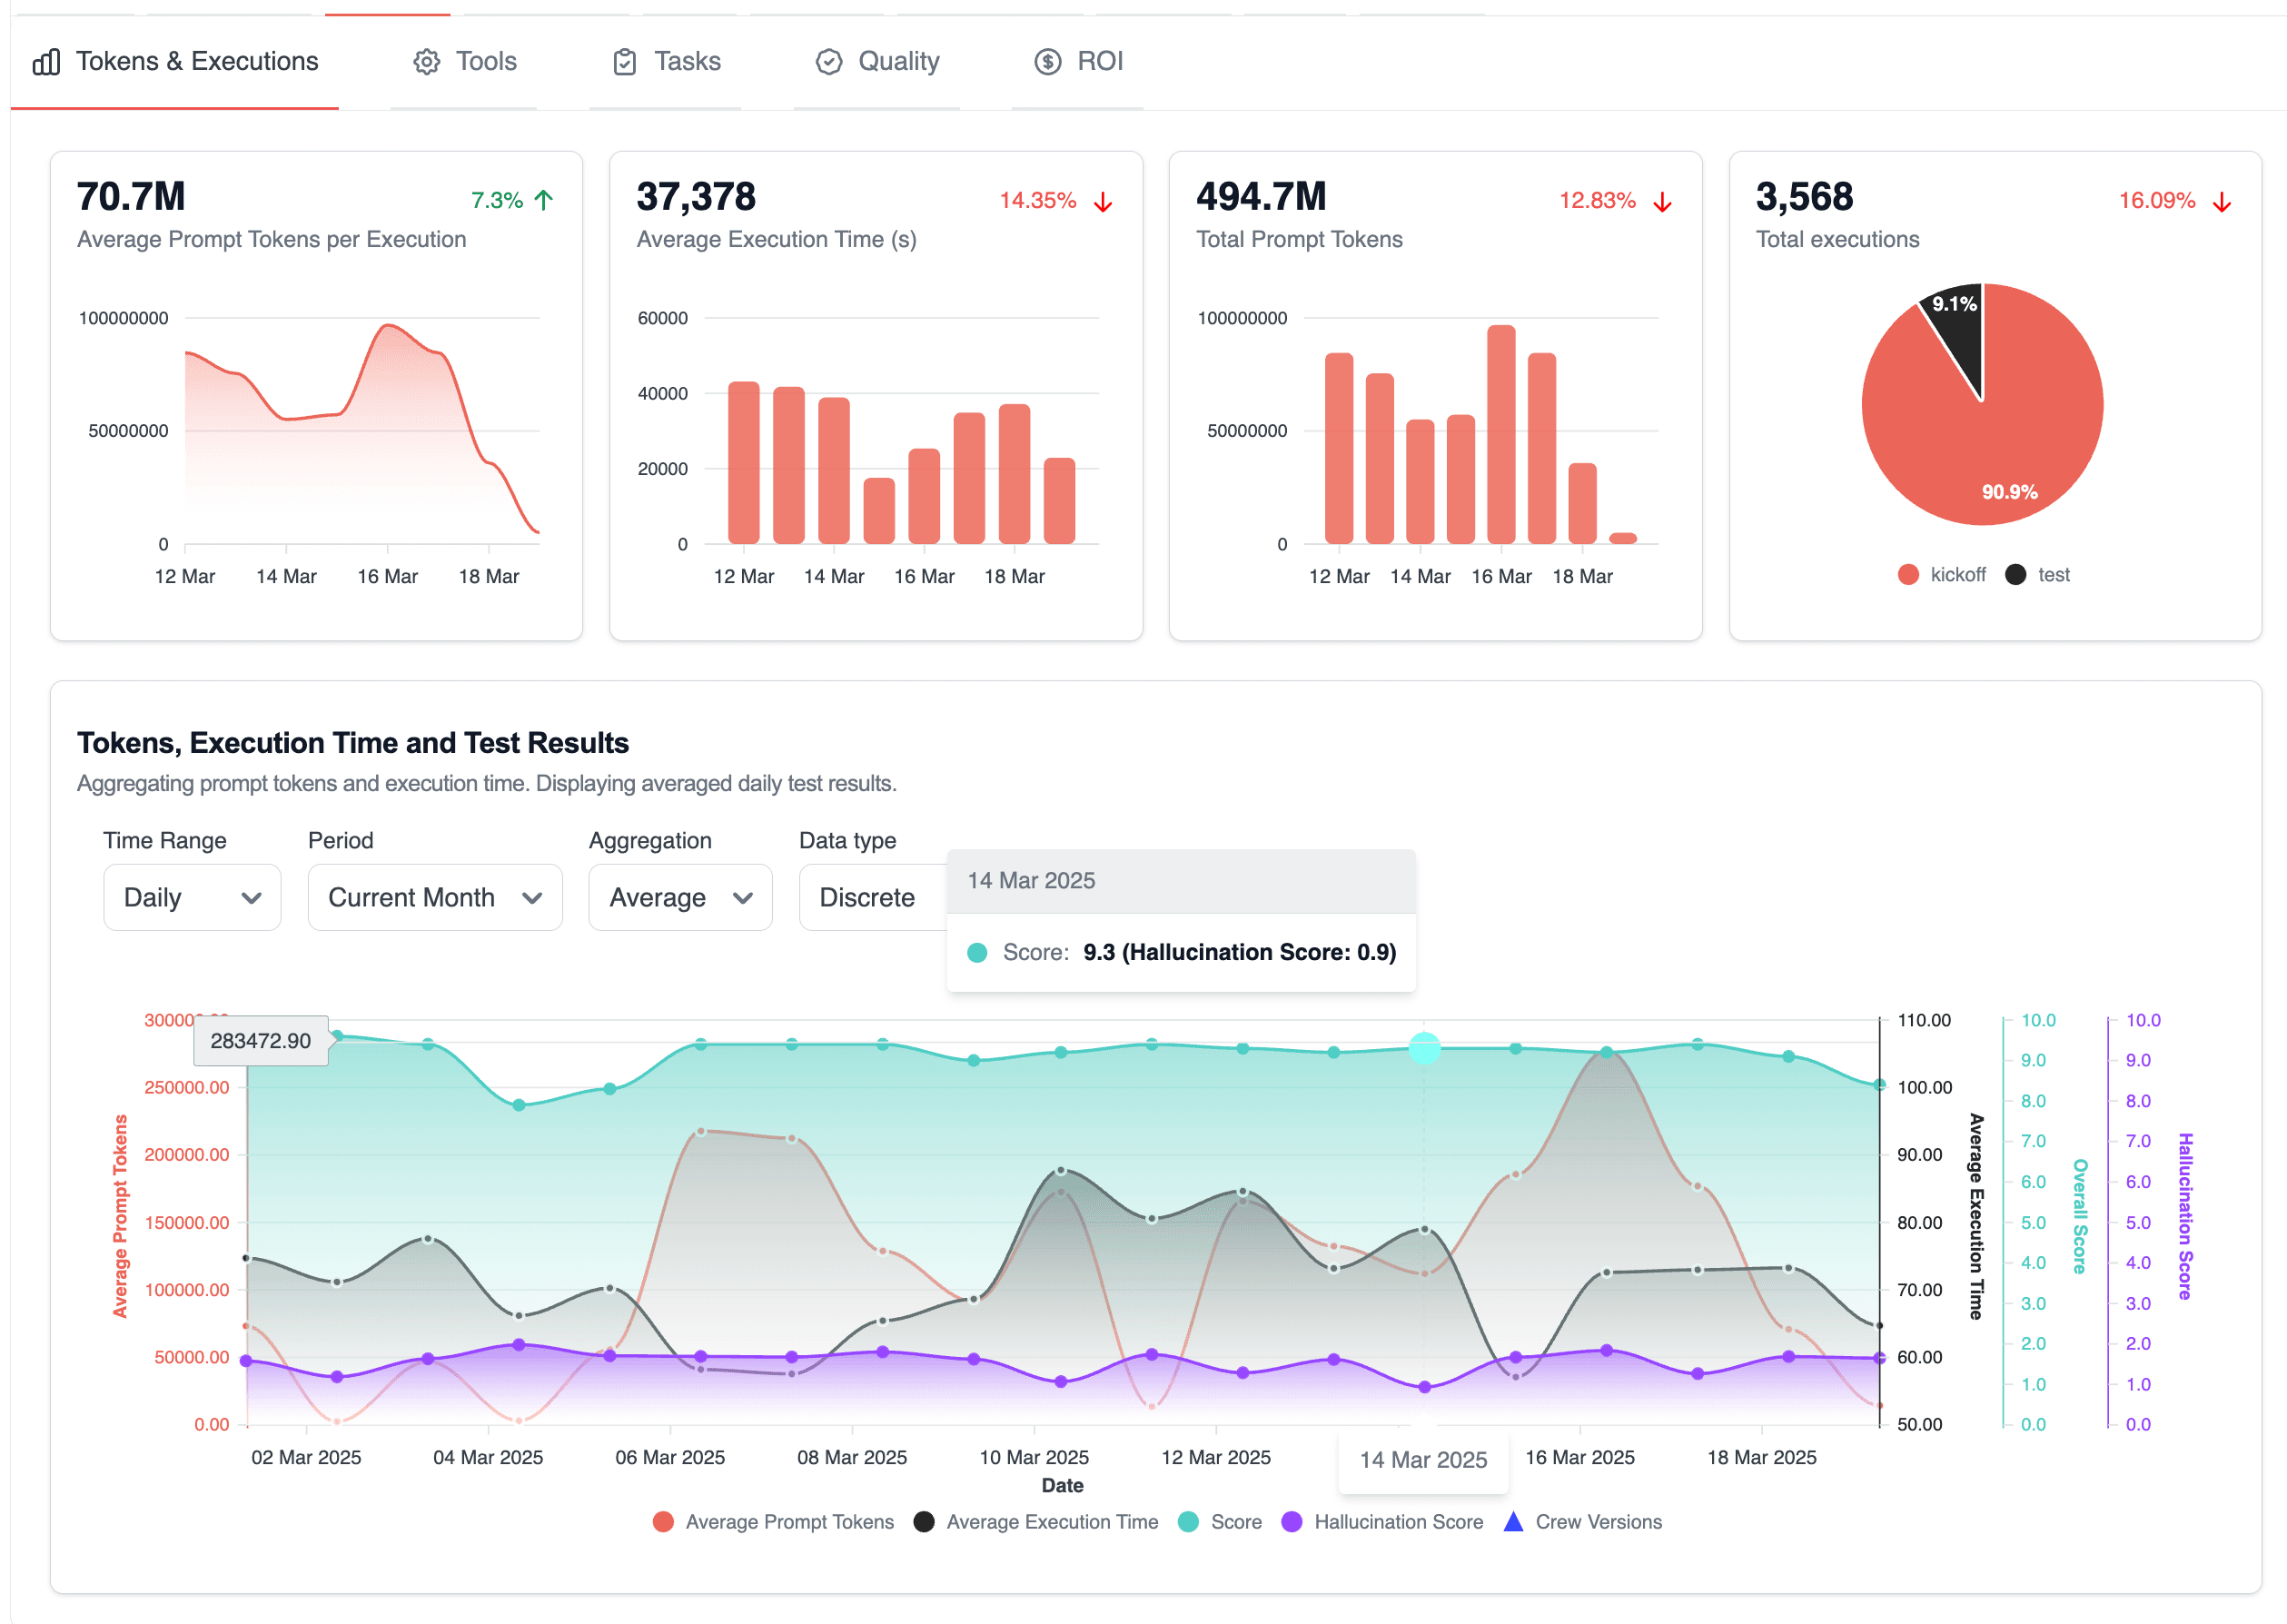
Task: Click the 283472.90 value tooltip on the chart
Action: (x=260, y=1040)
